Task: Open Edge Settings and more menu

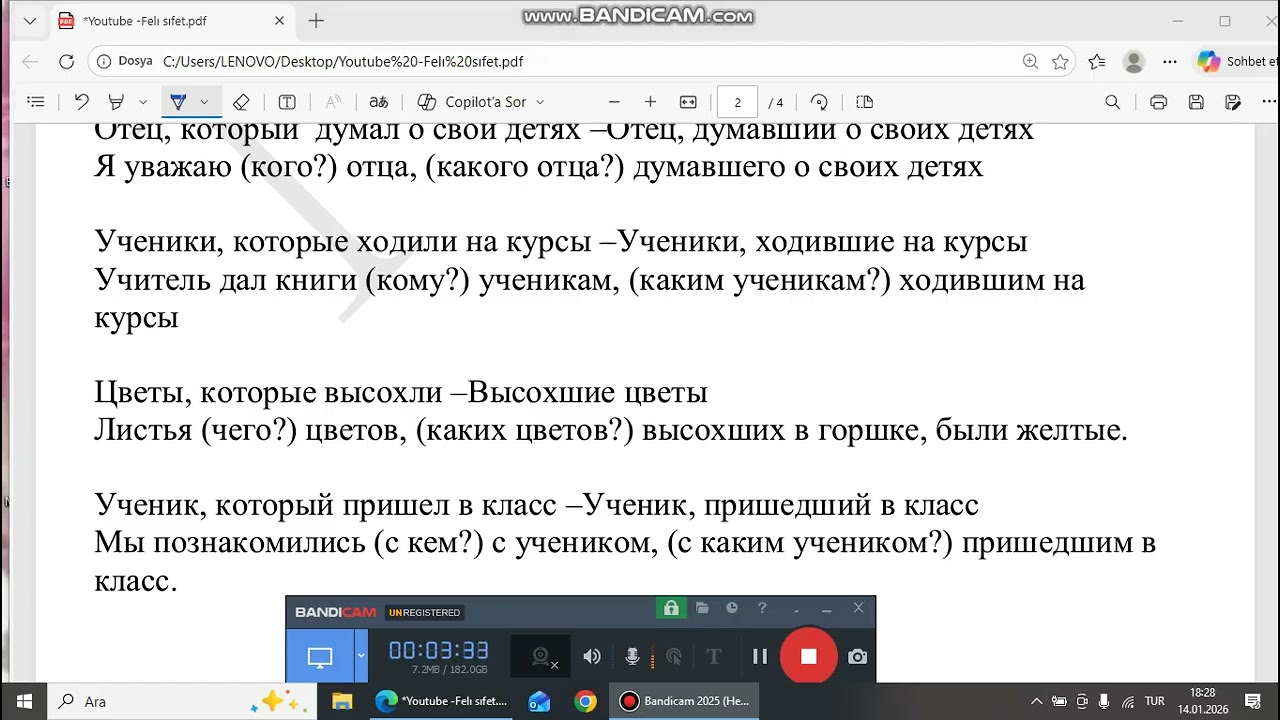Action: click(1170, 61)
